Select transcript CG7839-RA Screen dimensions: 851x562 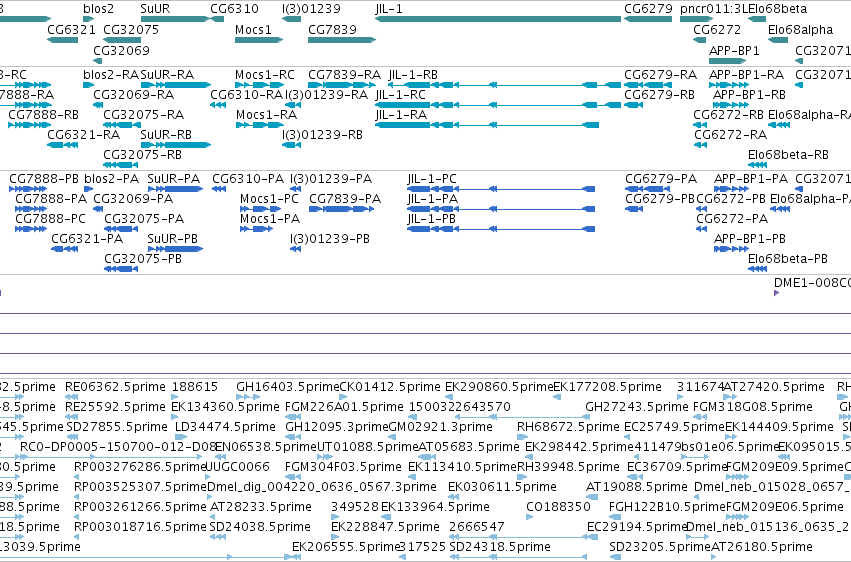[x=344, y=74]
